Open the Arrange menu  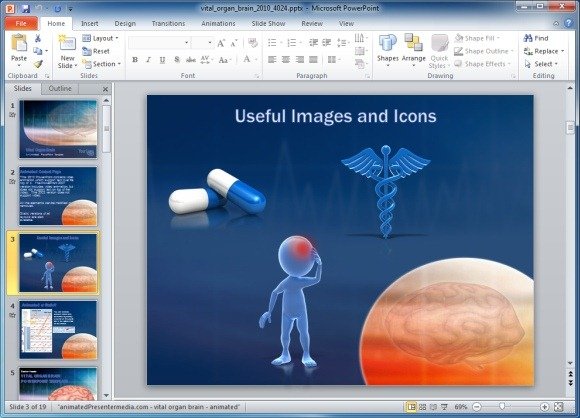pyautogui.click(x=414, y=50)
